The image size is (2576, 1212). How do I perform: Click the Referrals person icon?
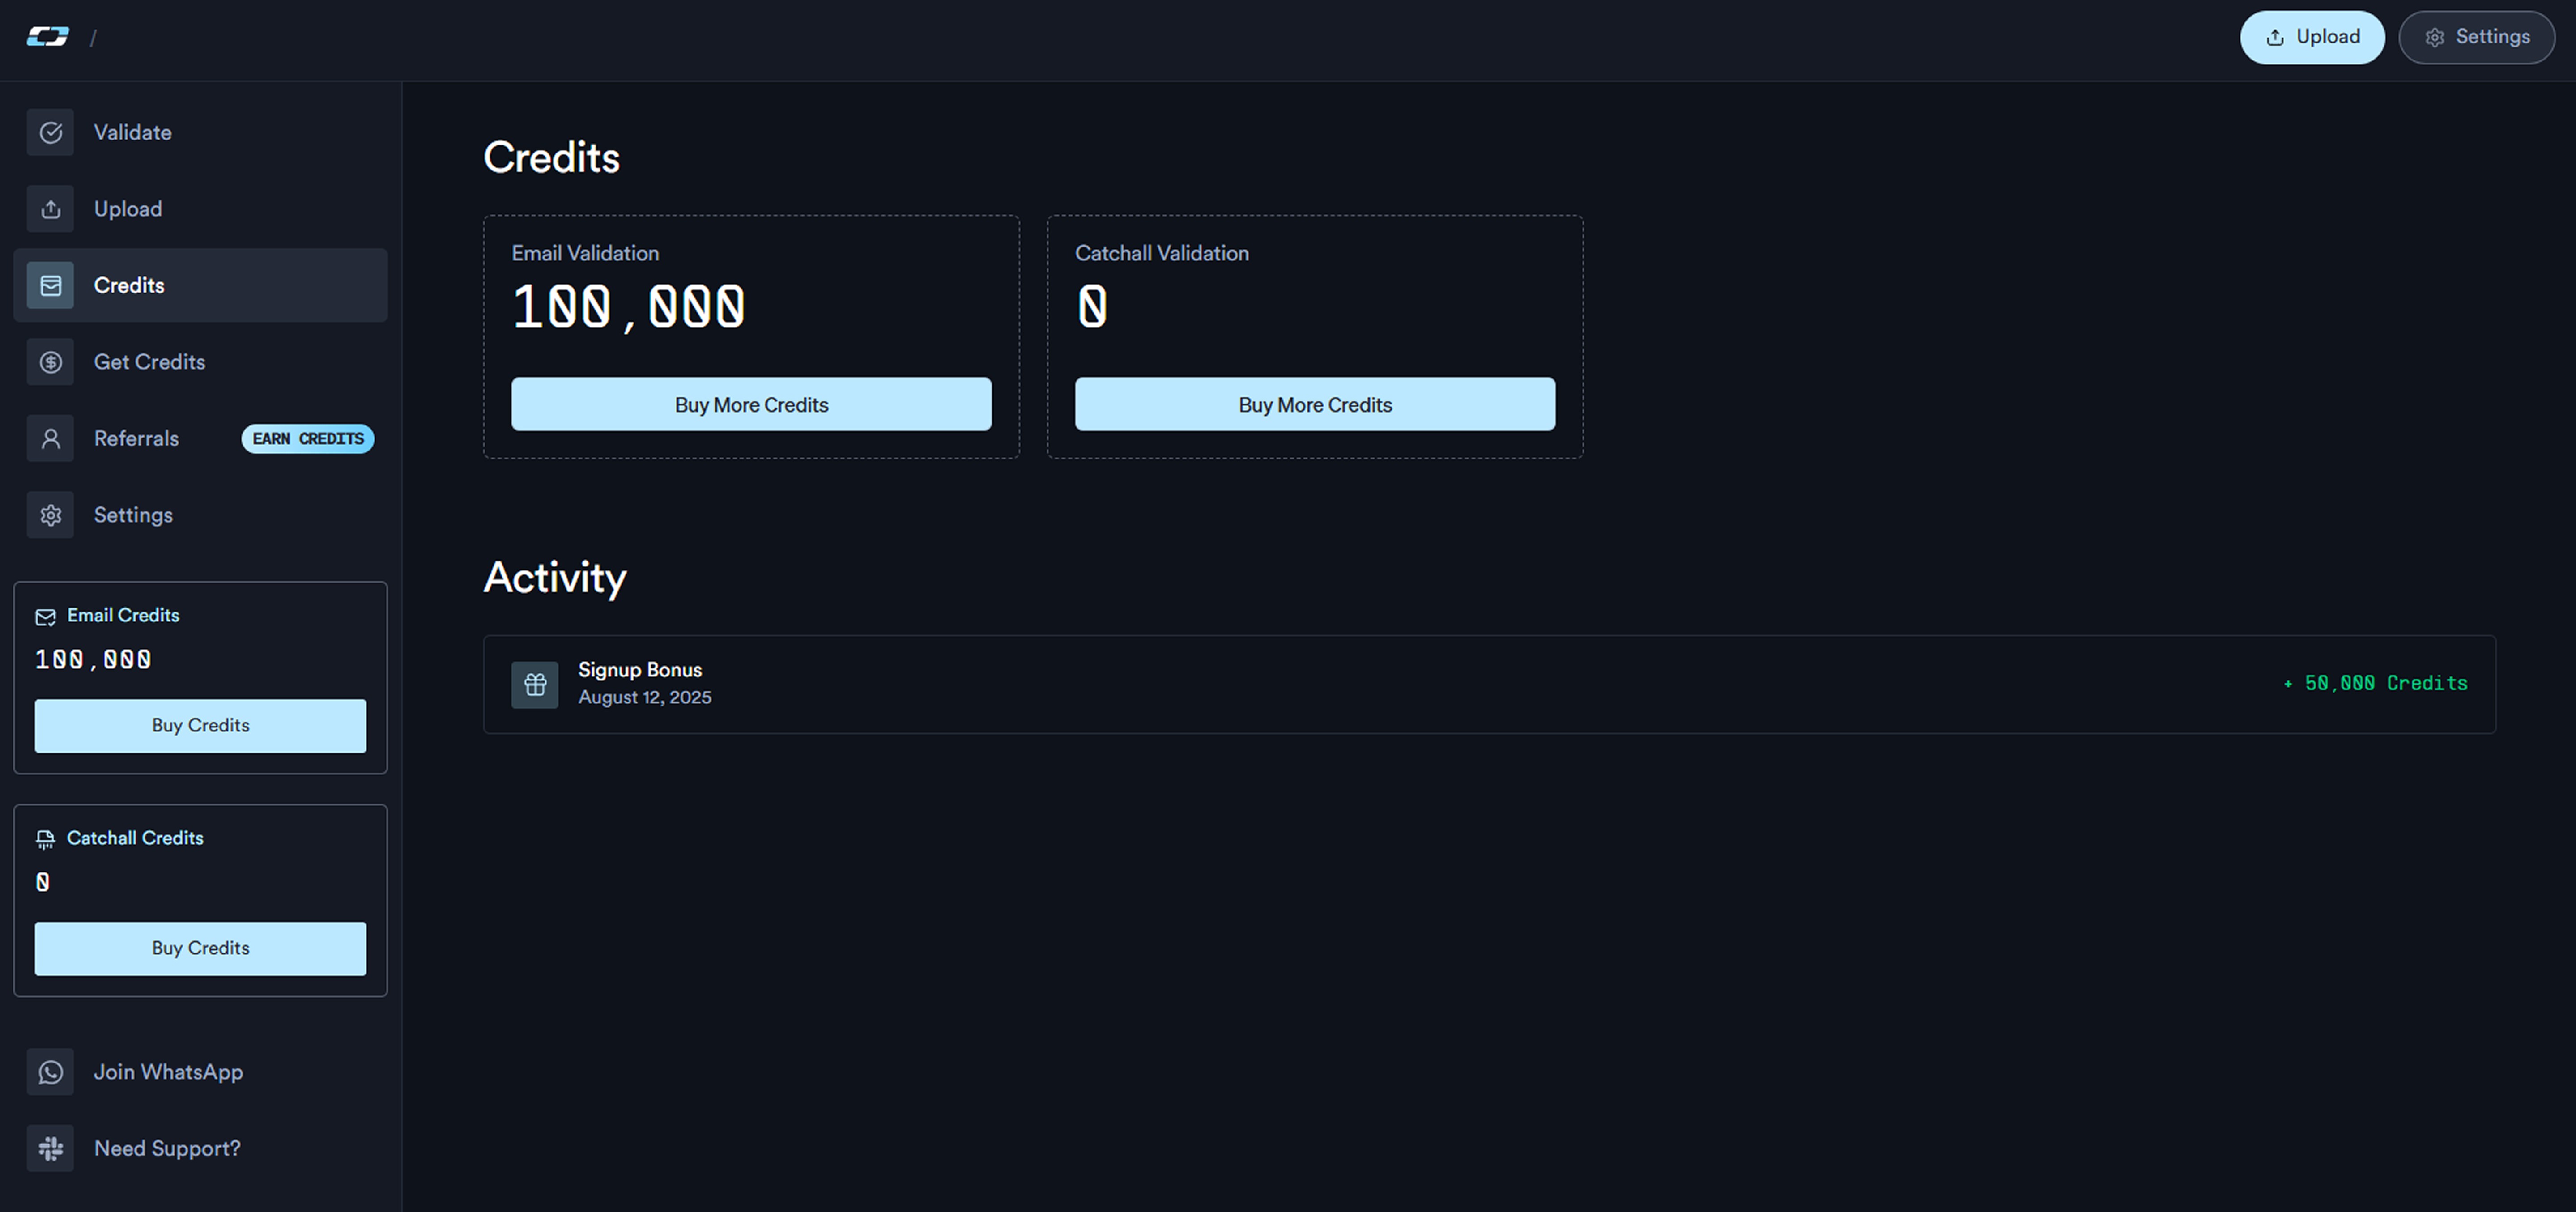[50, 438]
